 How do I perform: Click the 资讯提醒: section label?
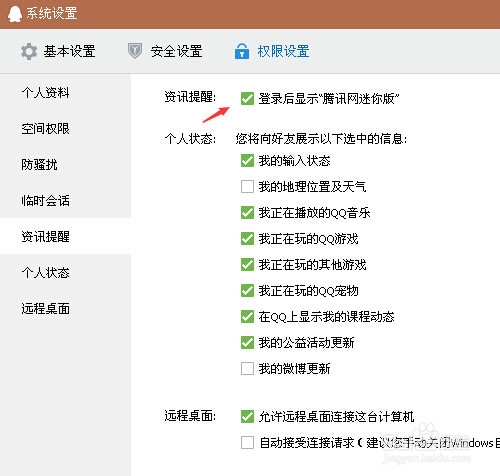(190, 97)
